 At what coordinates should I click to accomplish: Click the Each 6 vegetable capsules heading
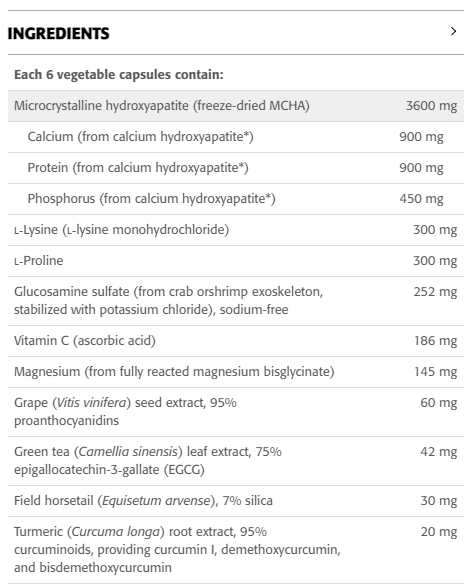click(119, 75)
